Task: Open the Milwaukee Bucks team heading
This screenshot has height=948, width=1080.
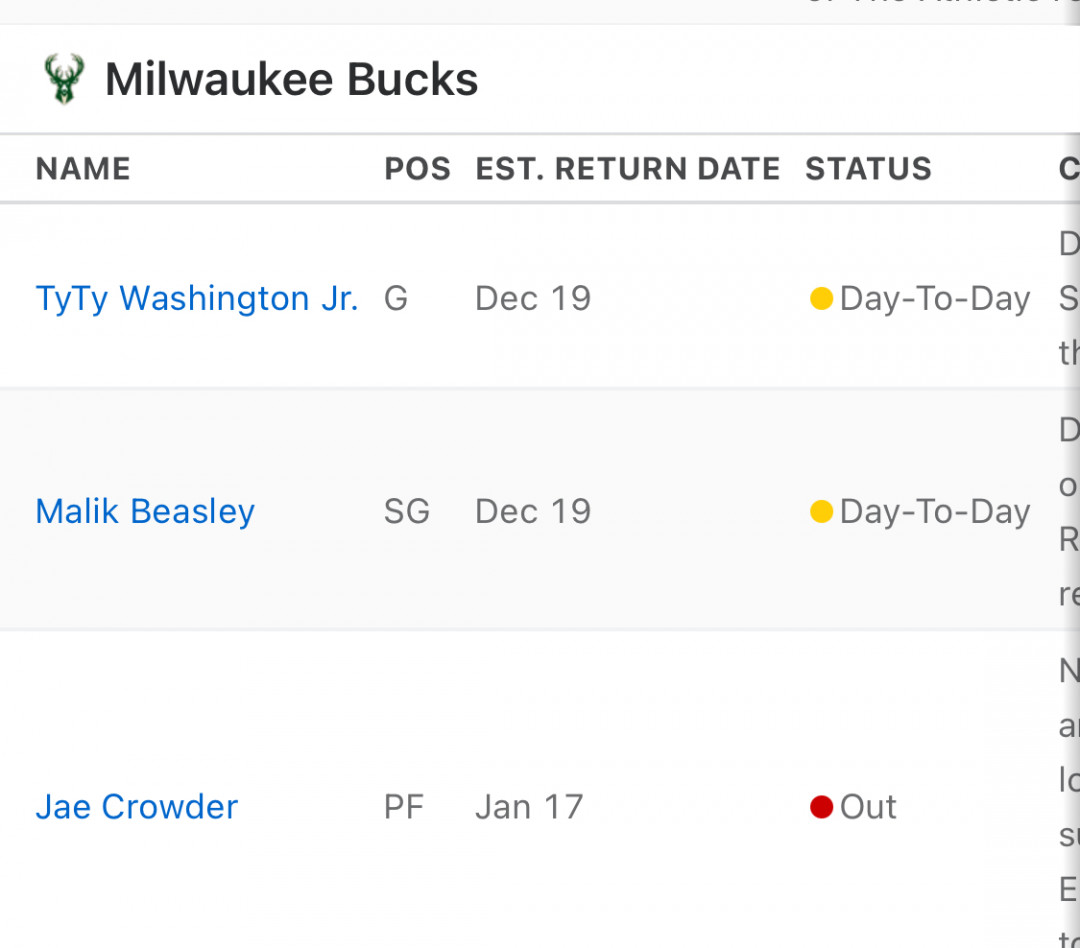Action: 291,79
